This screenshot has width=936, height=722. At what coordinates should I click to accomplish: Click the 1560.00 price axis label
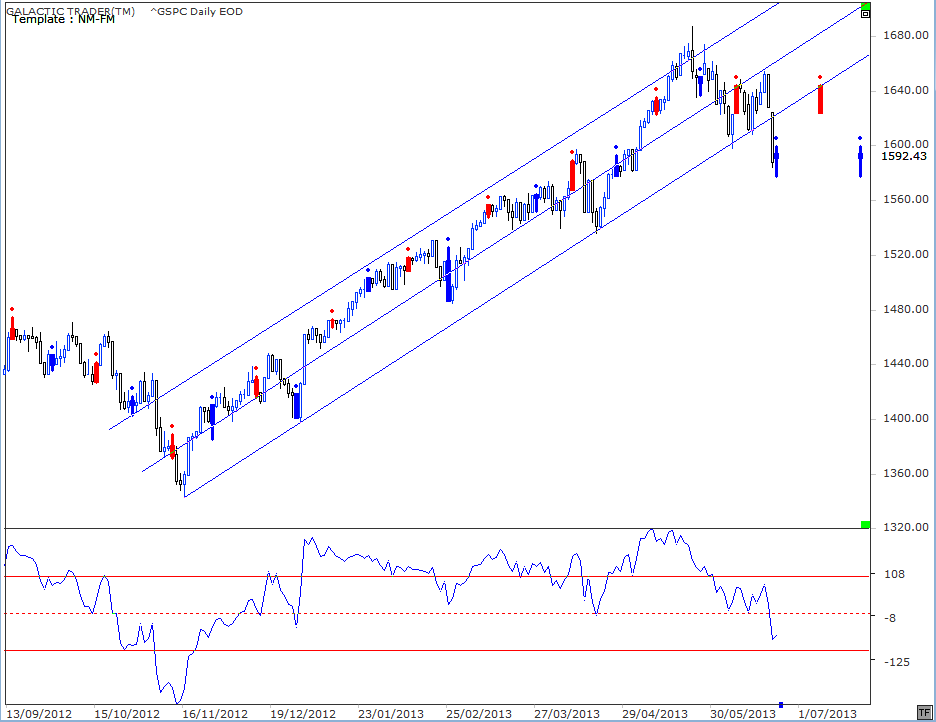click(906, 199)
